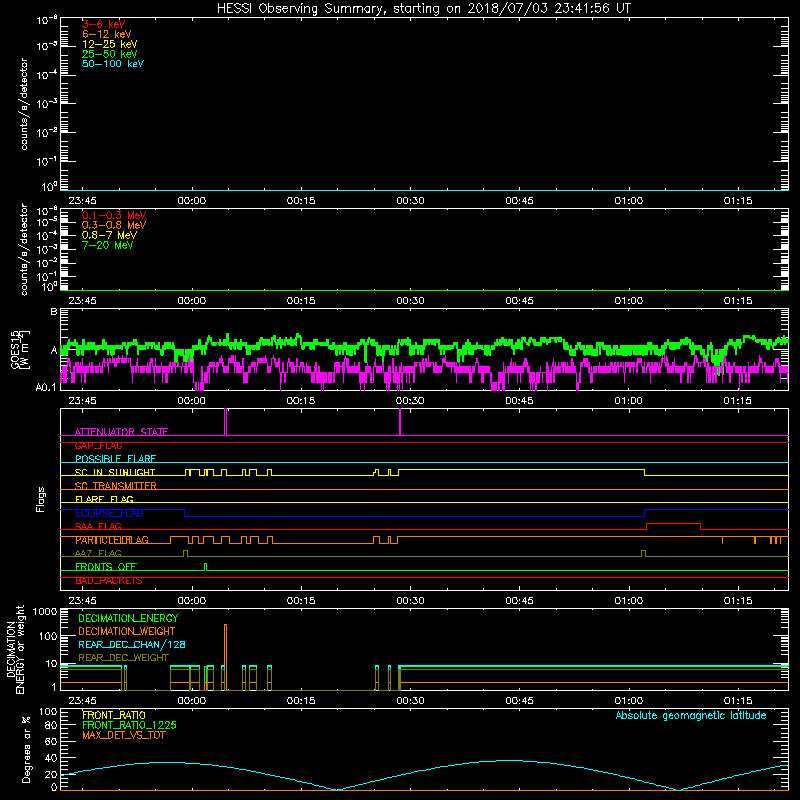800x800 pixels.
Task: Click the BAD_PACKETS flag label
Action: pos(109,581)
